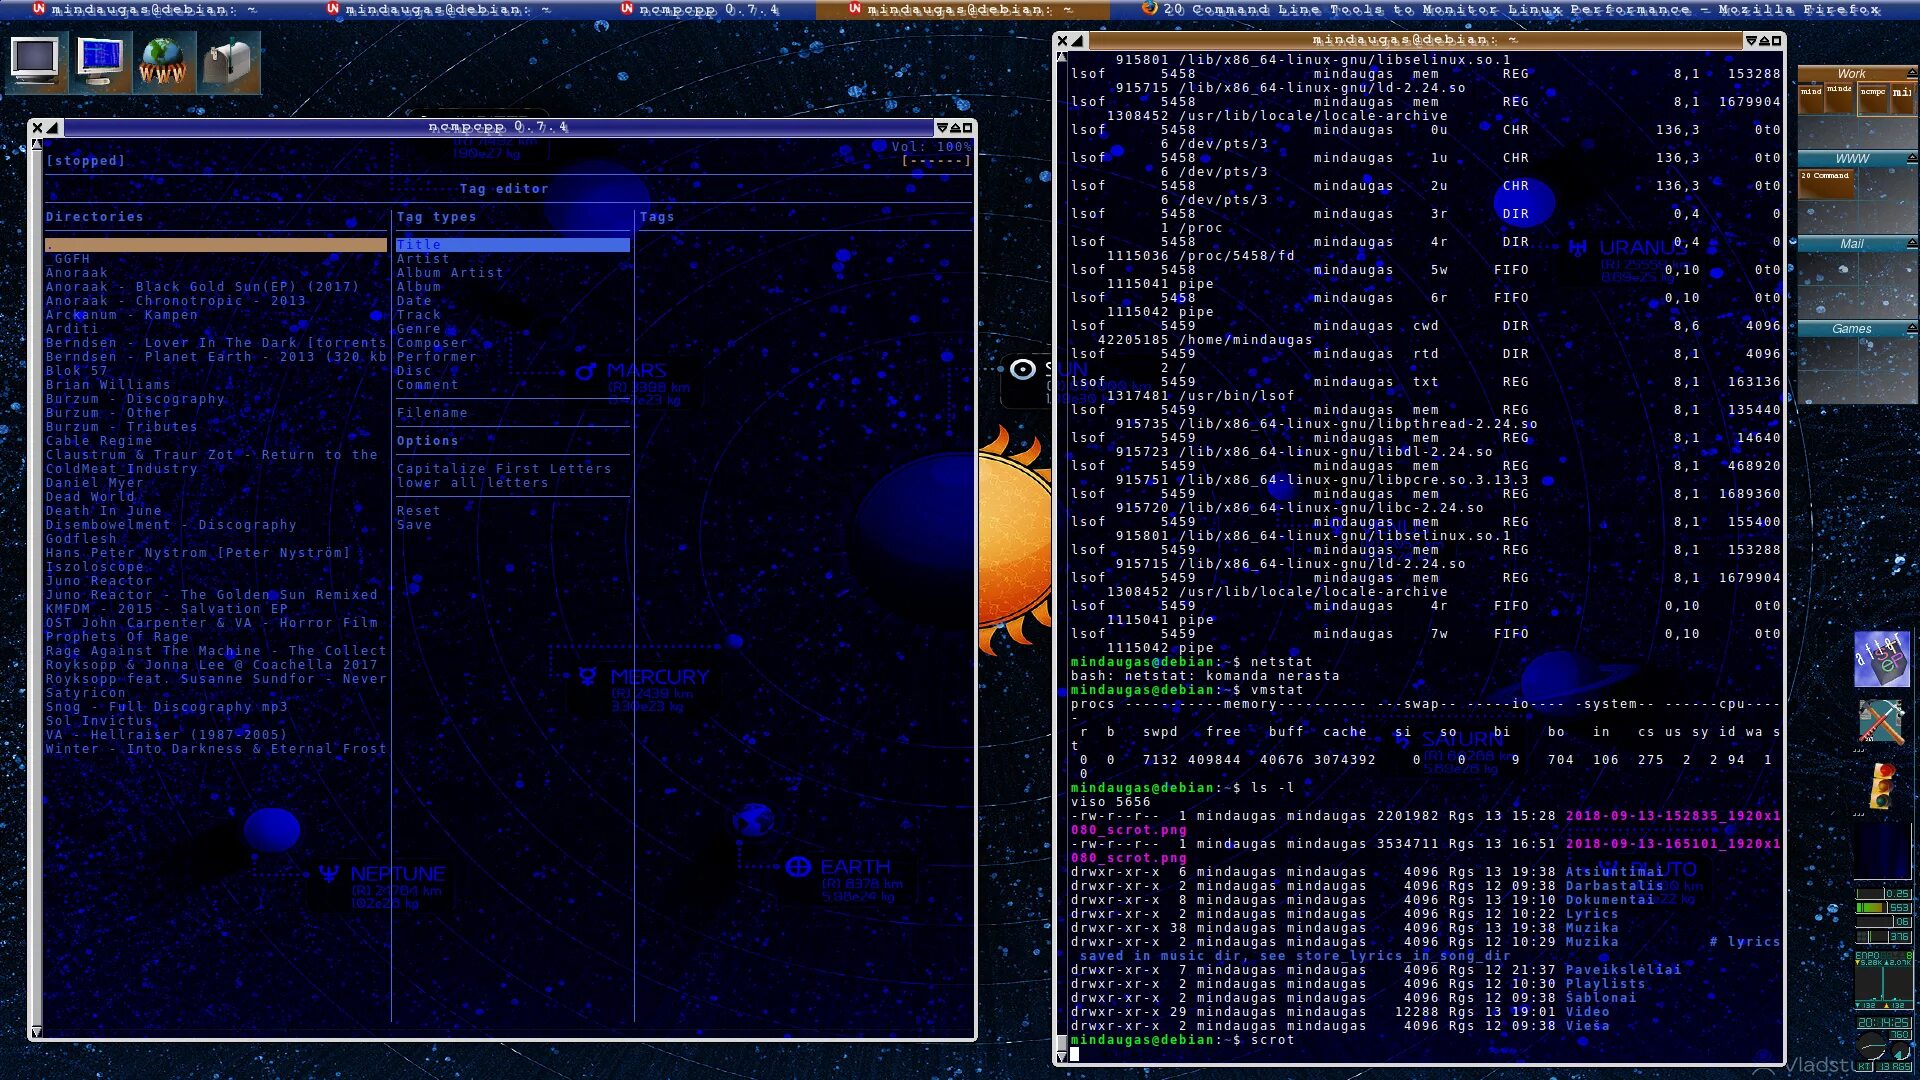Click the AfterStep logo dock icon
1920x1080 pixels.
click(x=1881, y=658)
